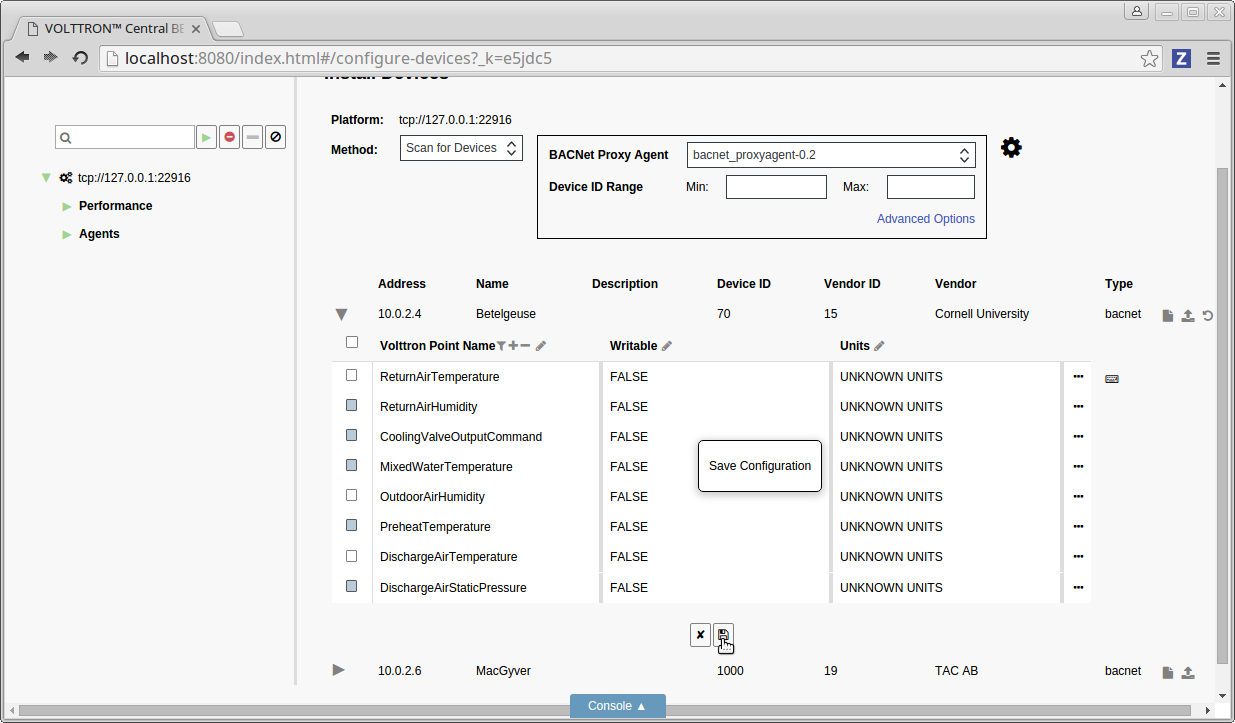Open the ellipsis menu for PreheatTemperature
Screen dimensions: 1235x723
tap(1078, 527)
